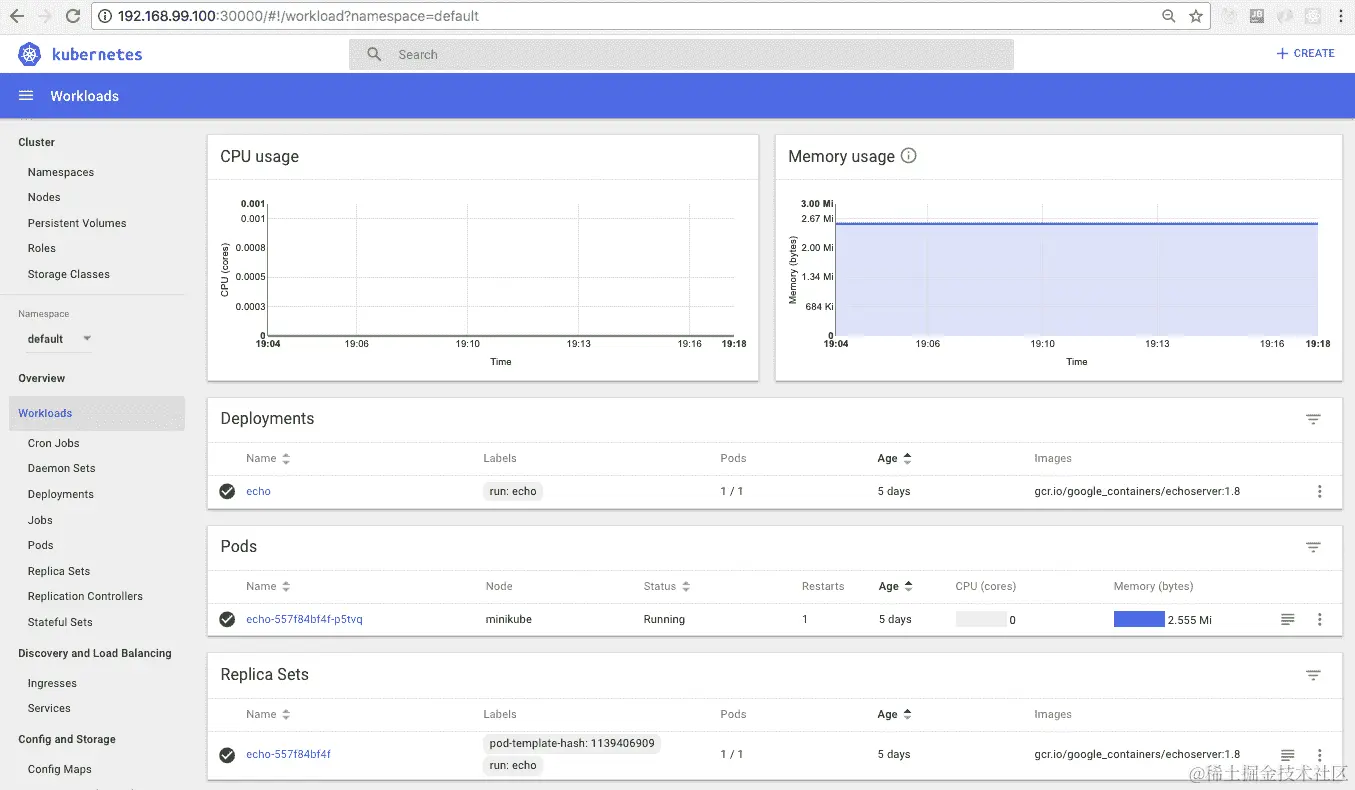Open Services in sidebar
Viewport: 1355px width, 790px height.
click(49, 708)
